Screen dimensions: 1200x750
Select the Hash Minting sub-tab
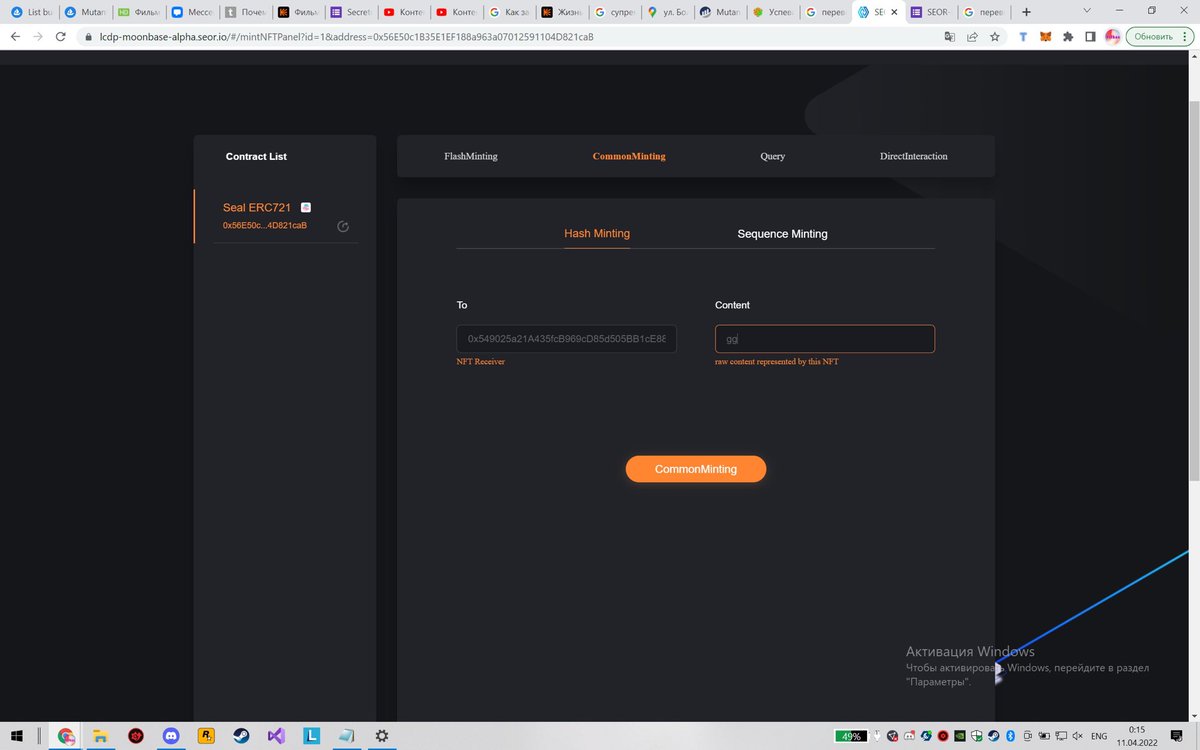pos(597,233)
